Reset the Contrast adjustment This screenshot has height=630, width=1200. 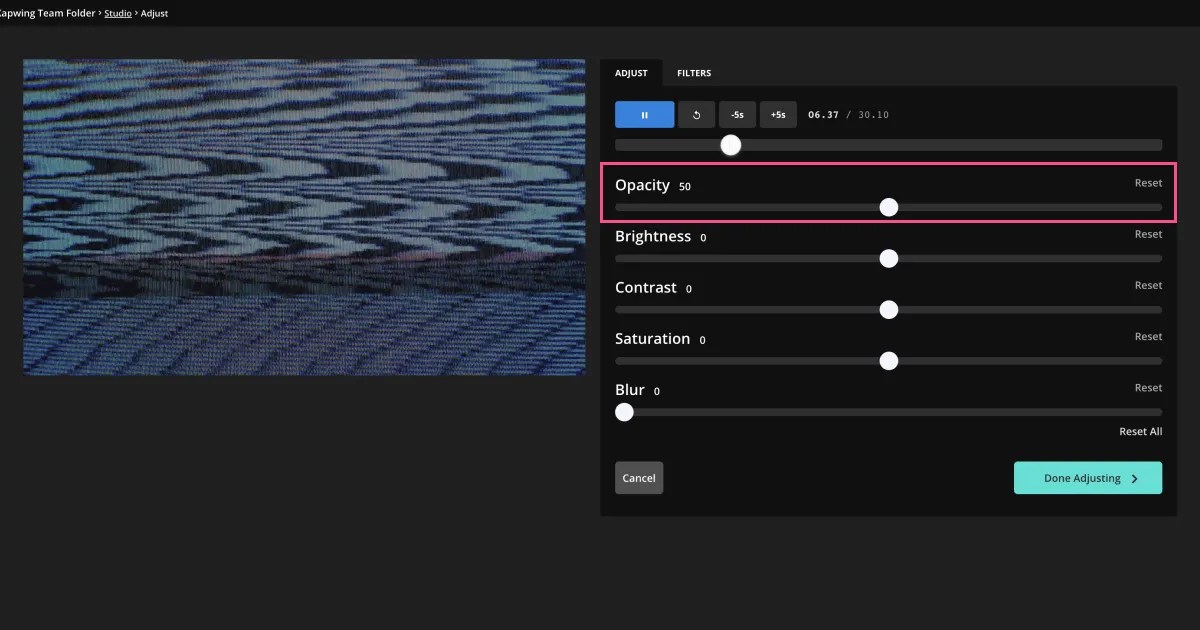pyautogui.click(x=1147, y=285)
